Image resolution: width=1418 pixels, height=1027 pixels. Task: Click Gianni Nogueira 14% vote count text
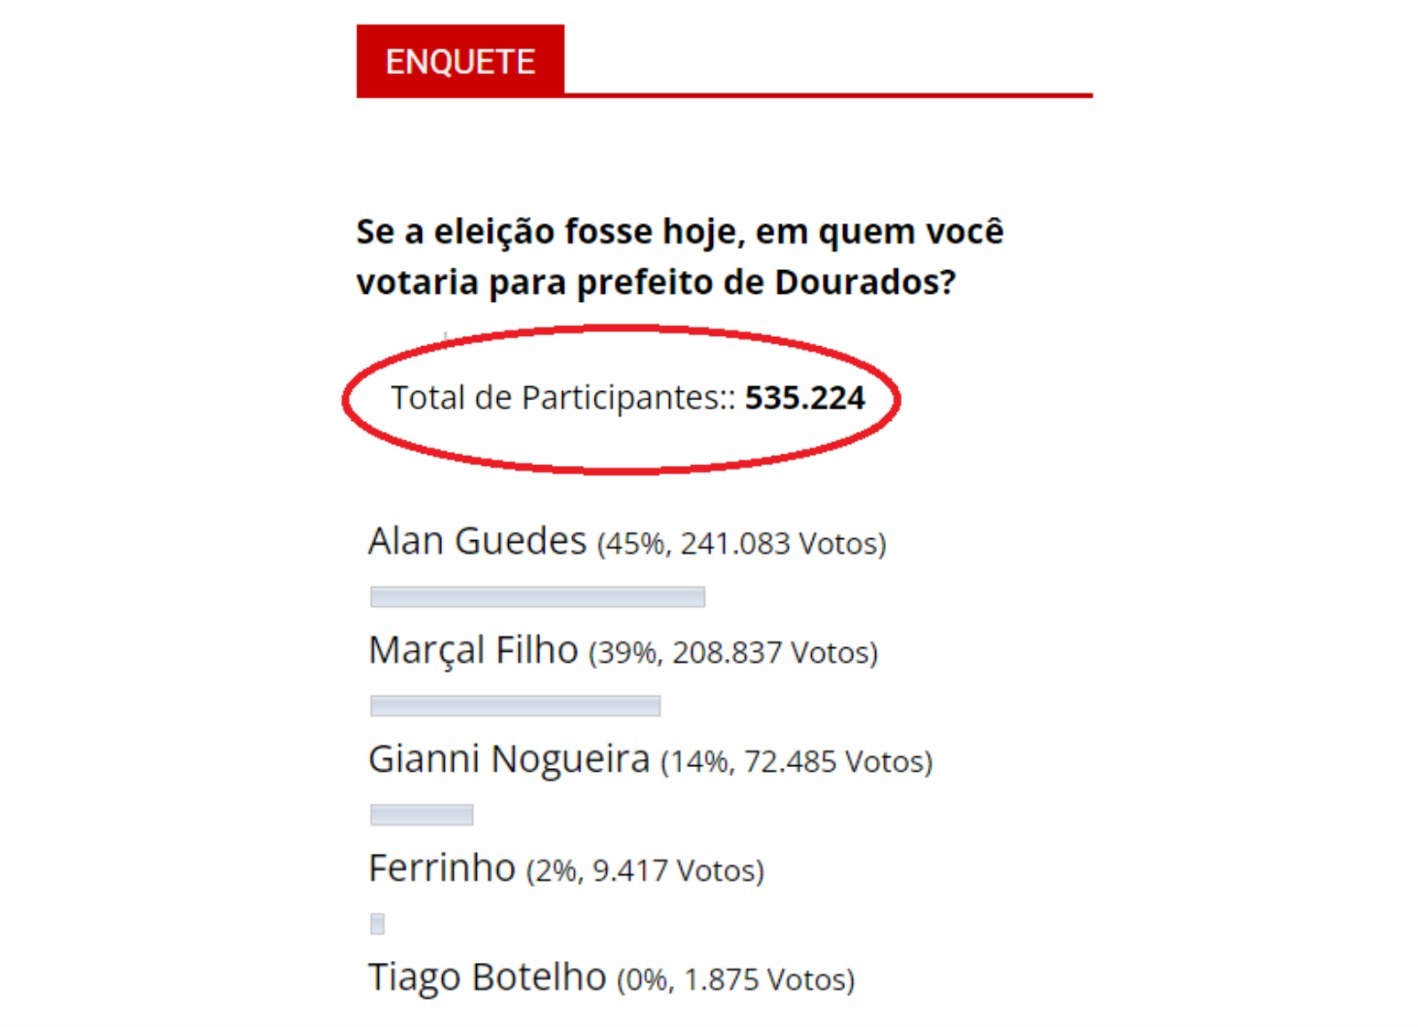coord(797,762)
